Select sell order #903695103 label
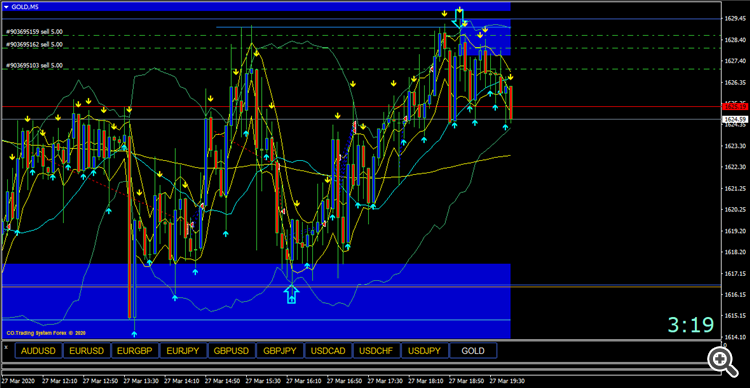This screenshot has height=388, width=750. (34, 66)
